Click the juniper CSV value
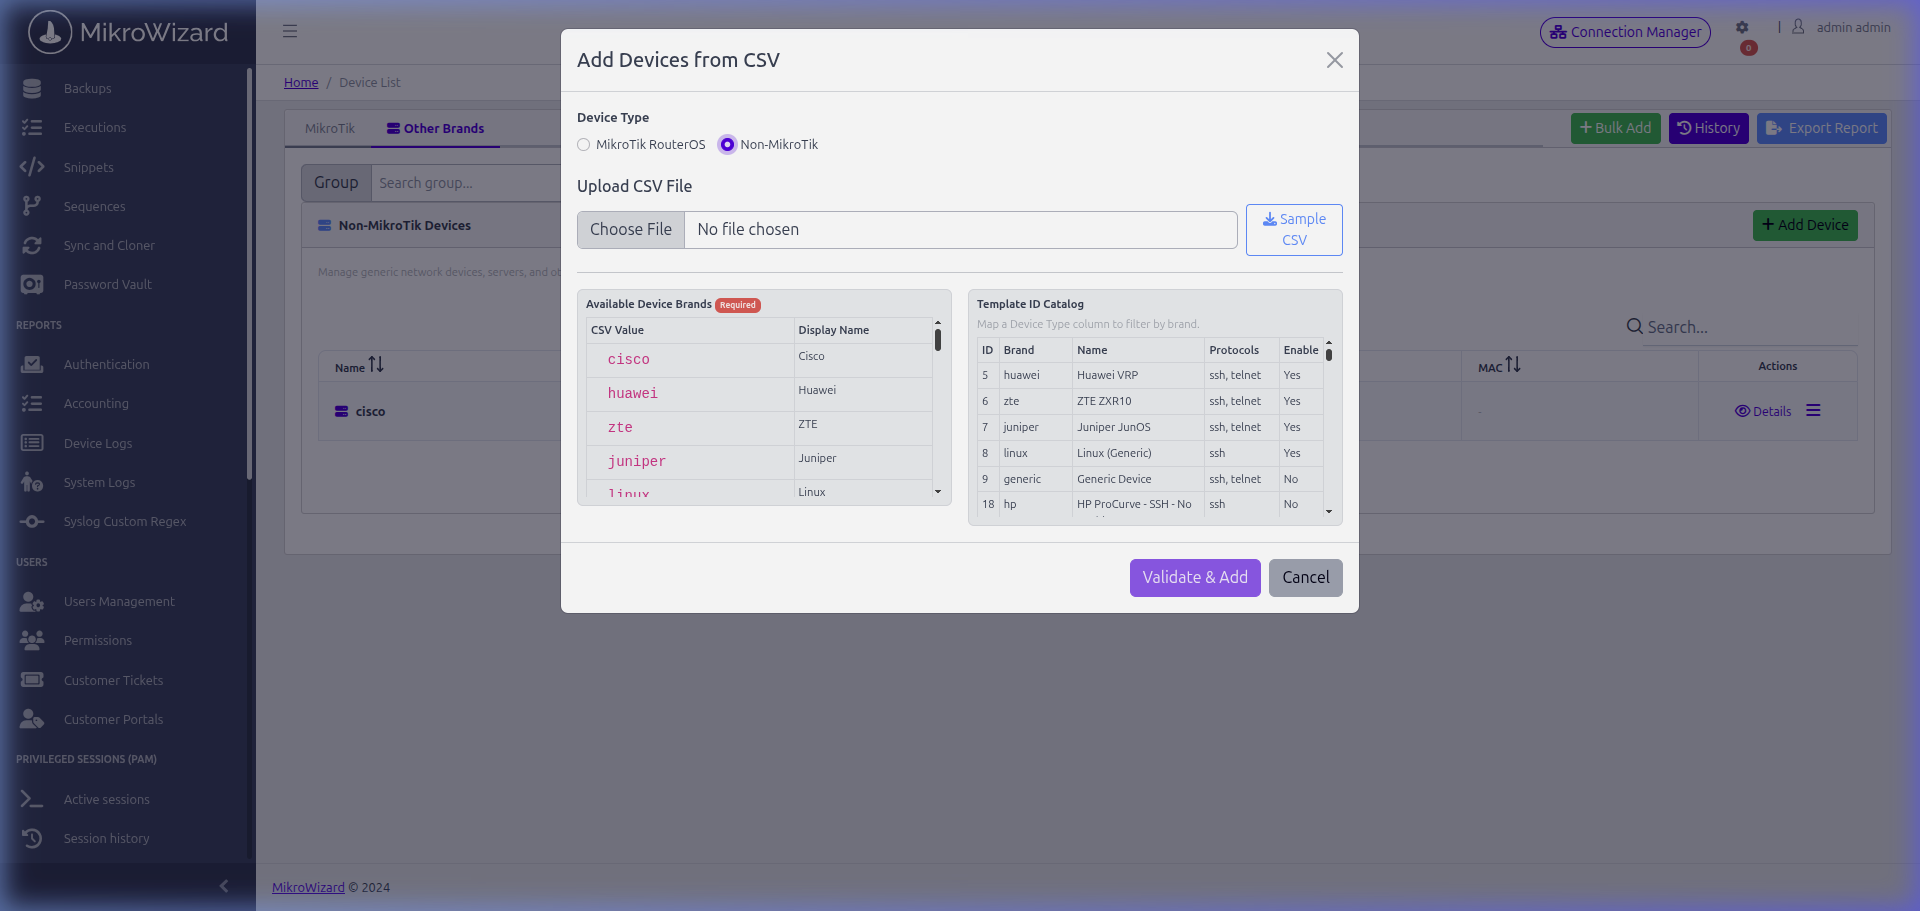 637,462
